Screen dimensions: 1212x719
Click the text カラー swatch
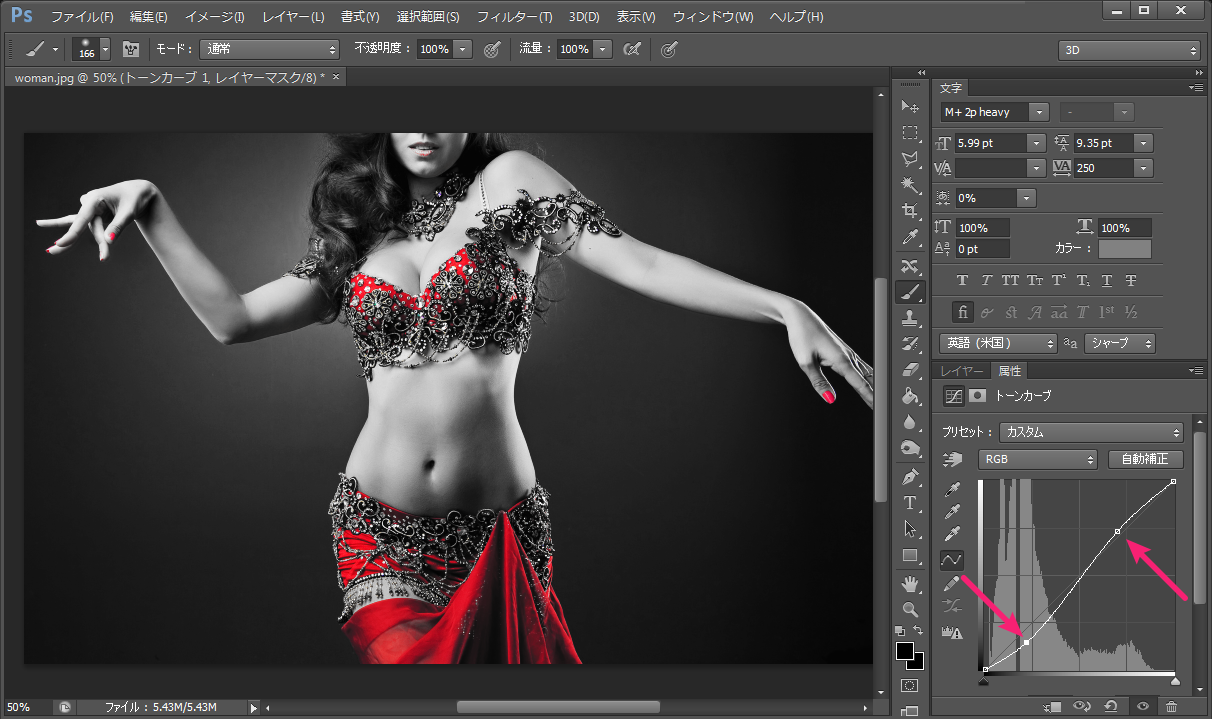[x=1125, y=249]
